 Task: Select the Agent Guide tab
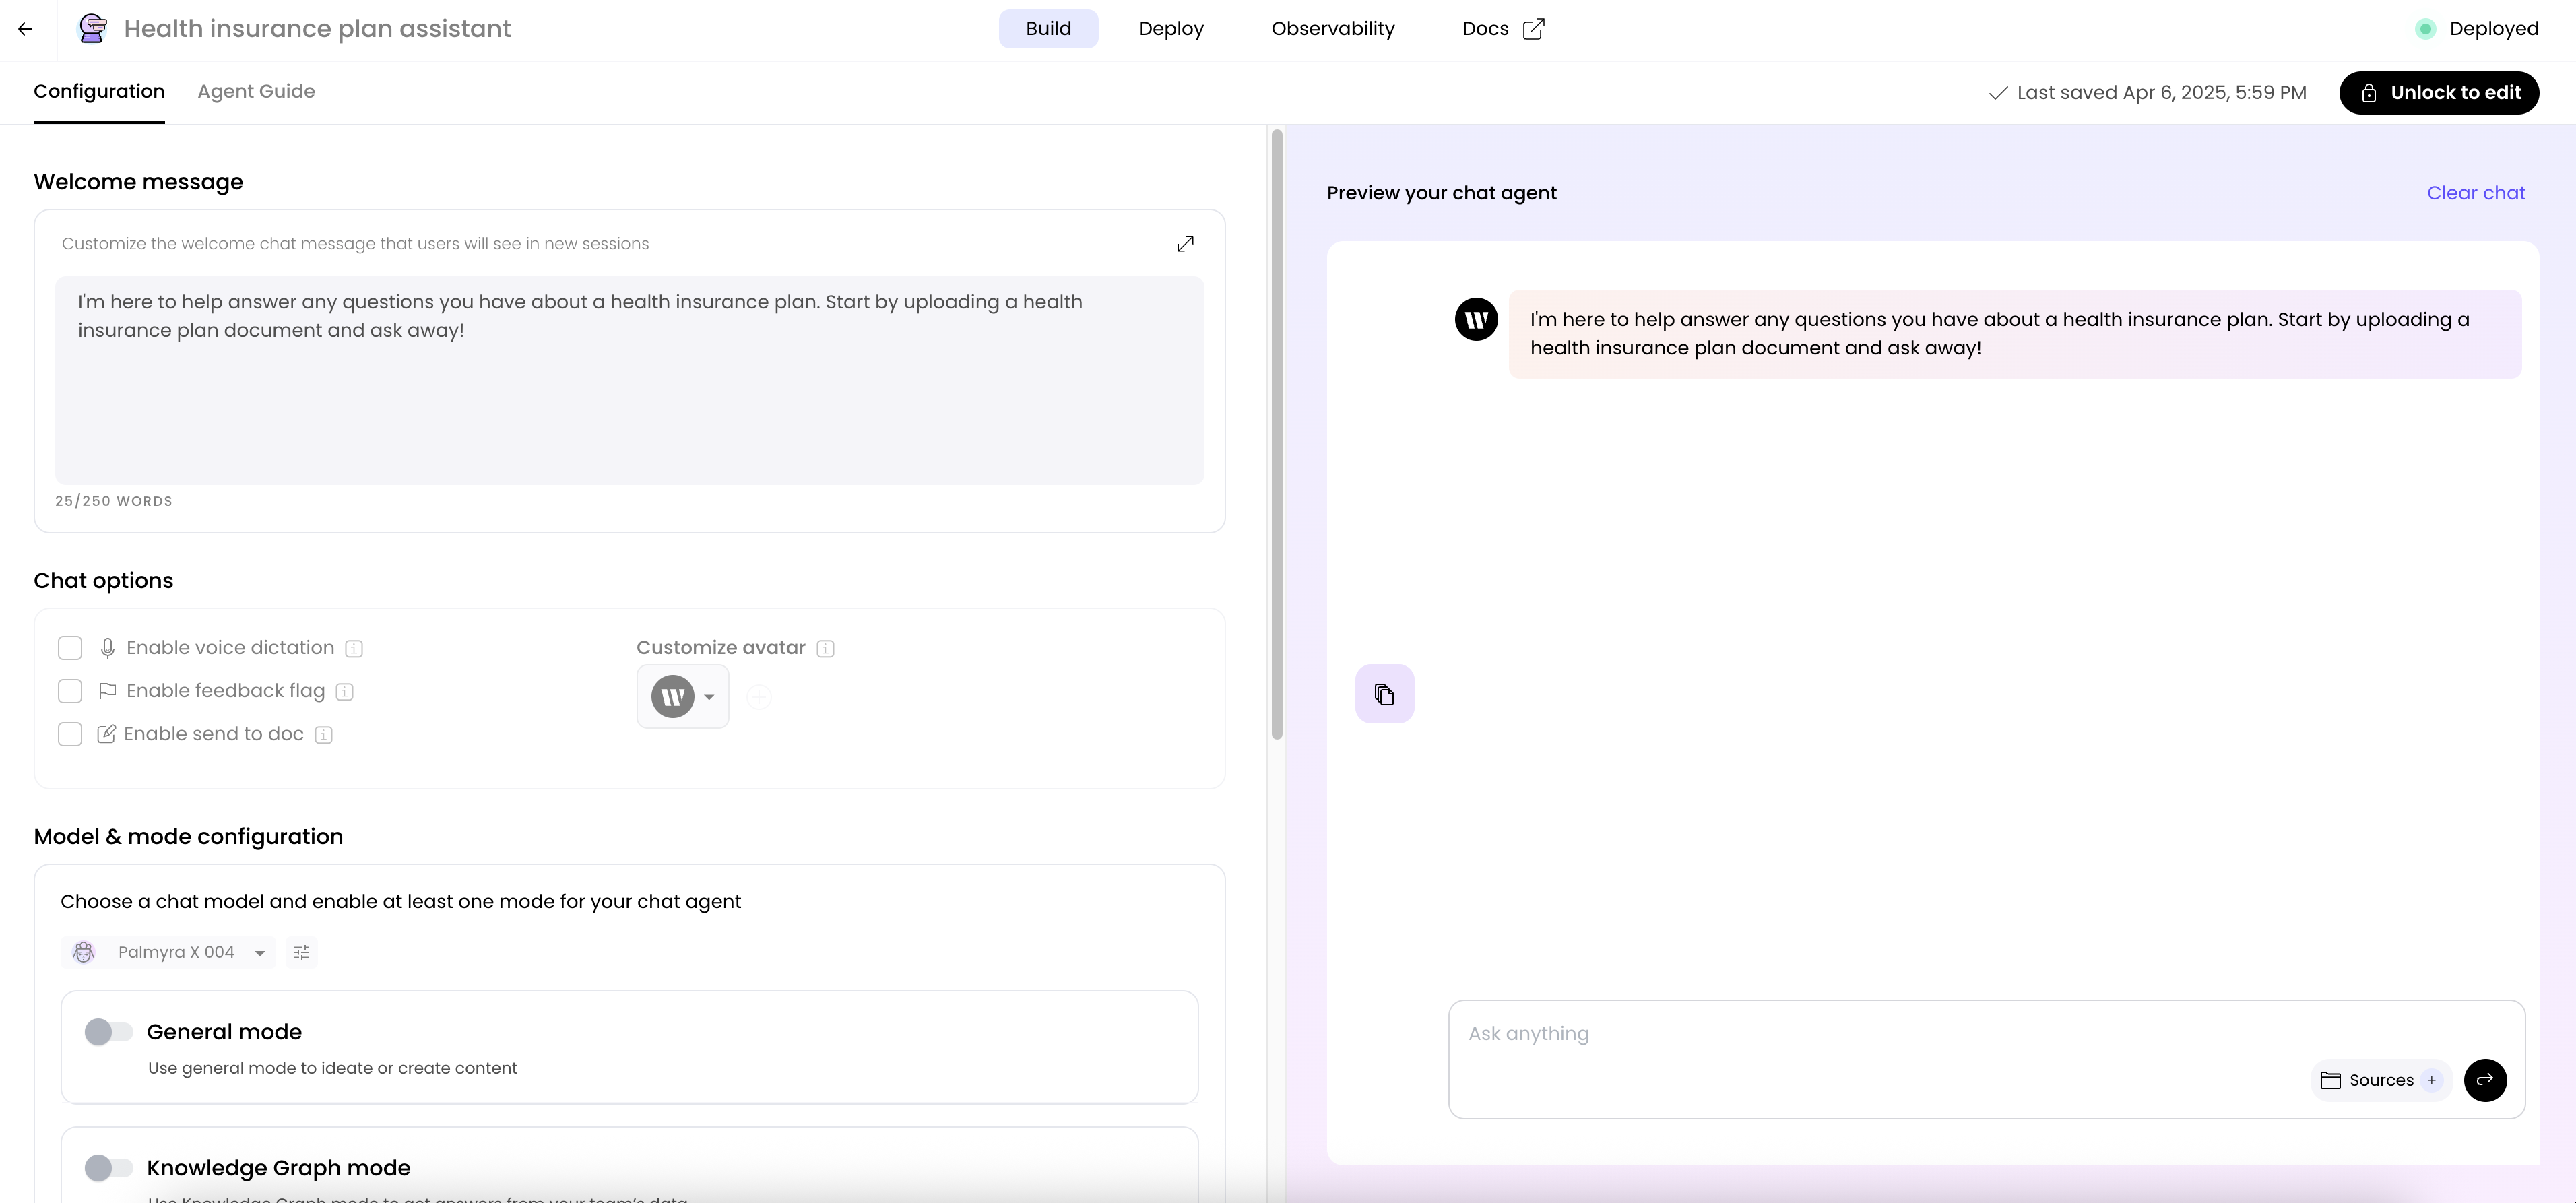(x=256, y=92)
